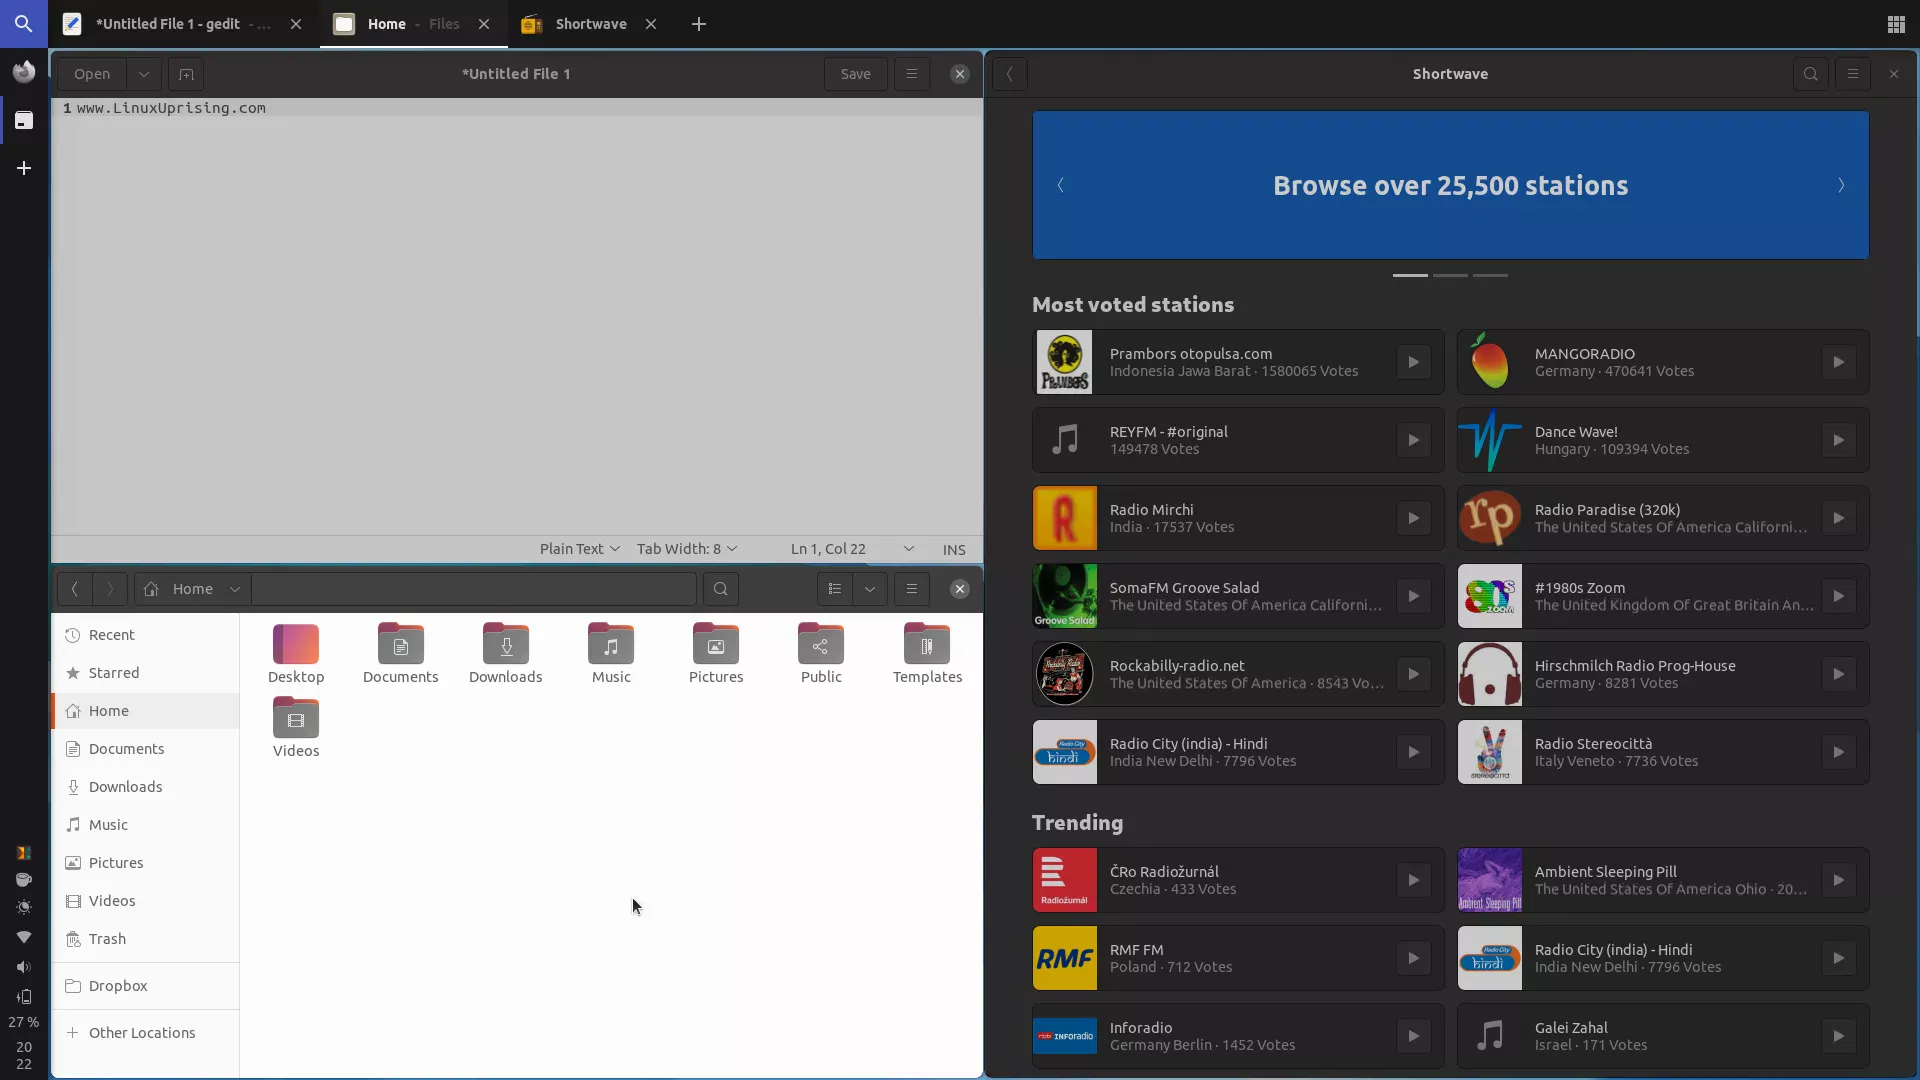Play SomaFM Groove Salad station

[1413, 596]
